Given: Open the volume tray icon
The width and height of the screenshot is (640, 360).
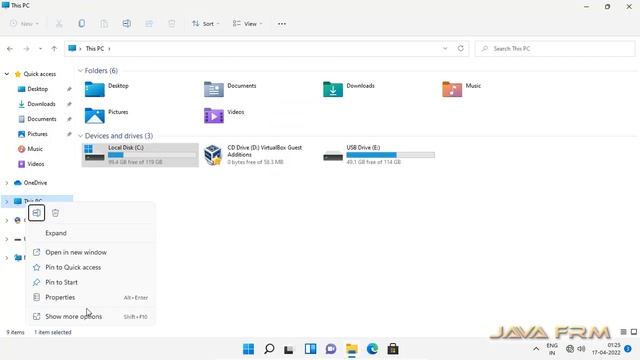Looking at the screenshot, I should [581, 349].
